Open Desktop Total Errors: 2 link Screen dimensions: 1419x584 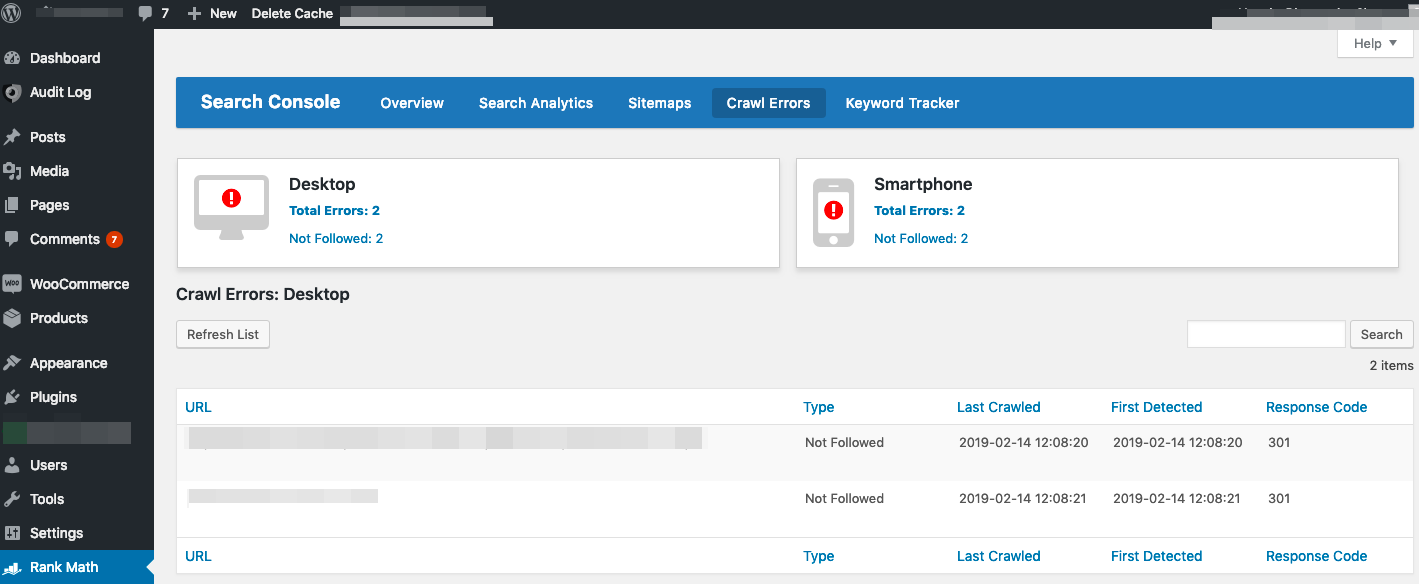tap(334, 210)
